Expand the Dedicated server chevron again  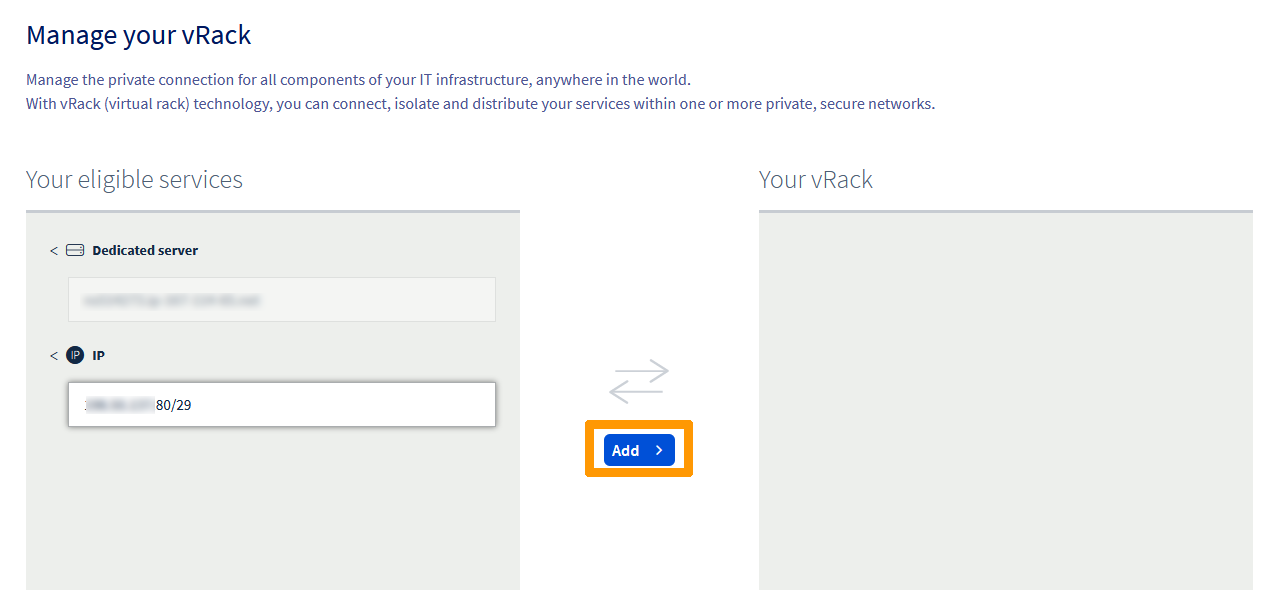coord(53,250)
